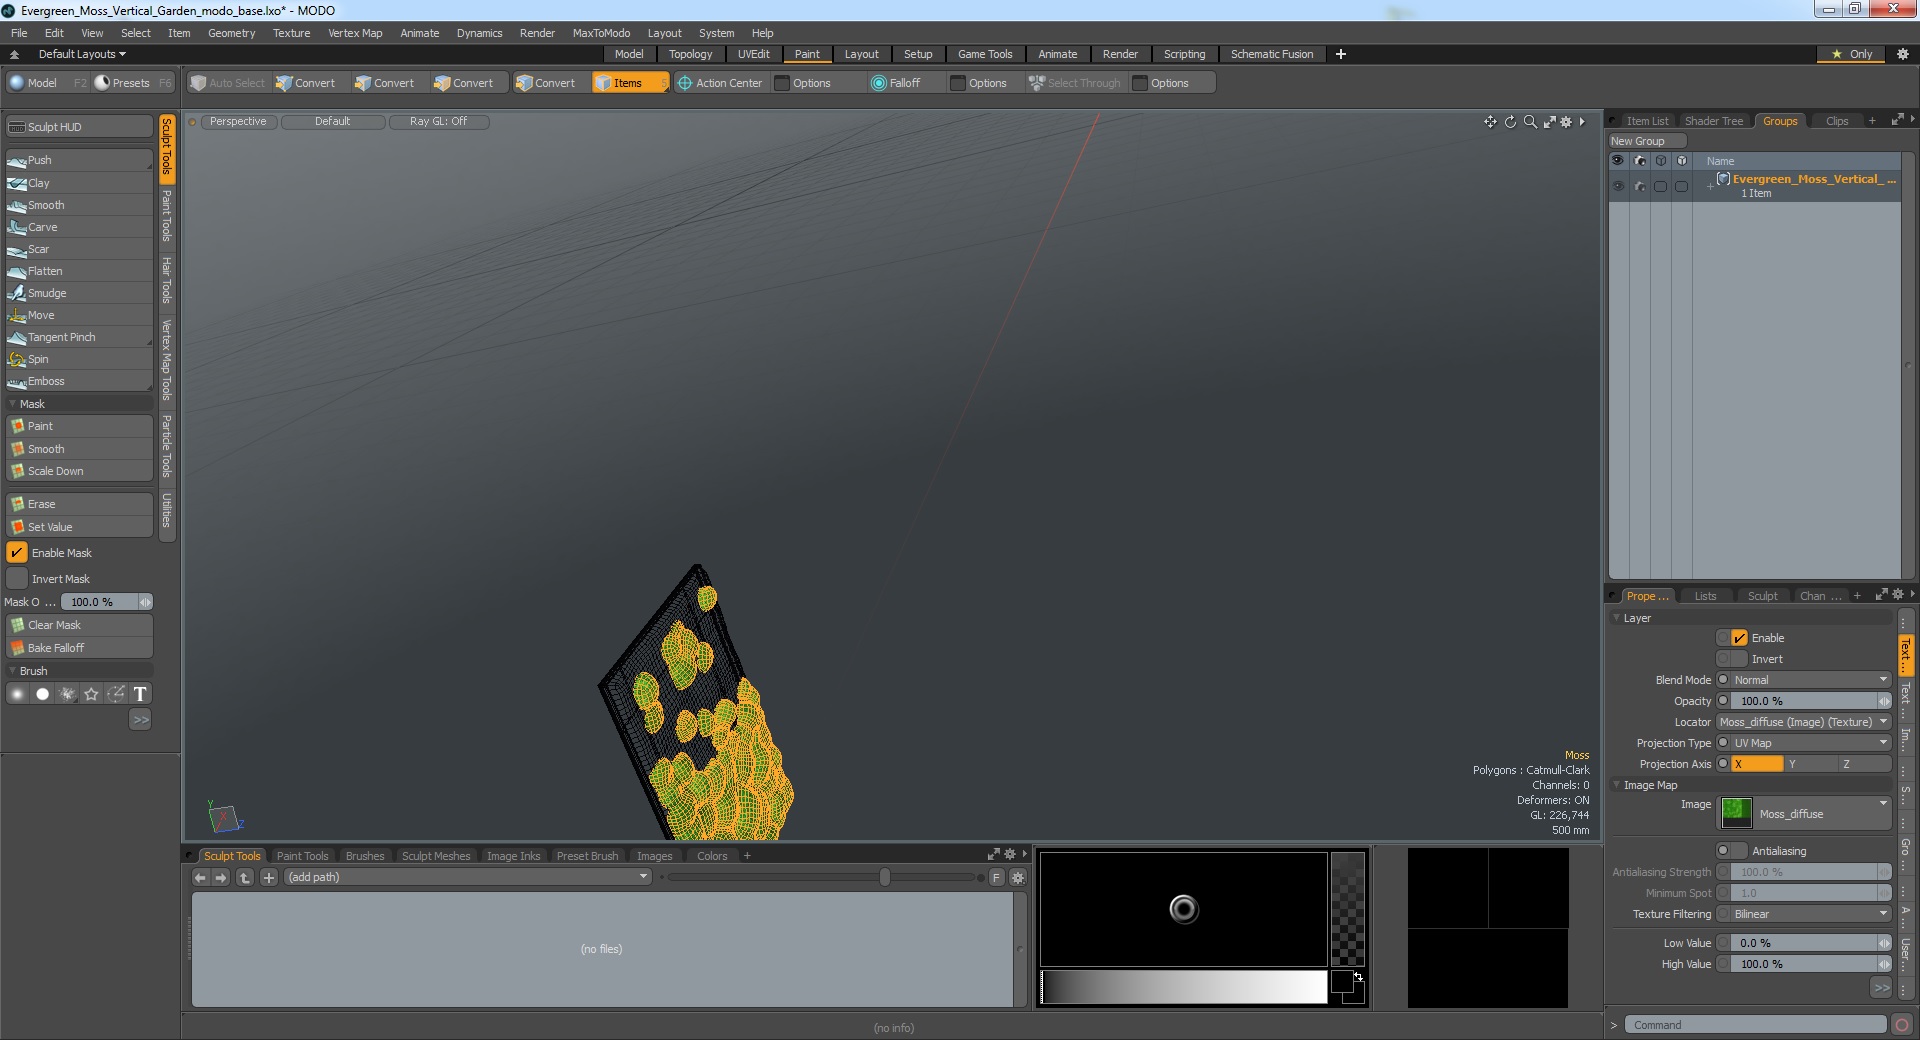Pick the star-shaped brush tip icon

click(91, 694)
